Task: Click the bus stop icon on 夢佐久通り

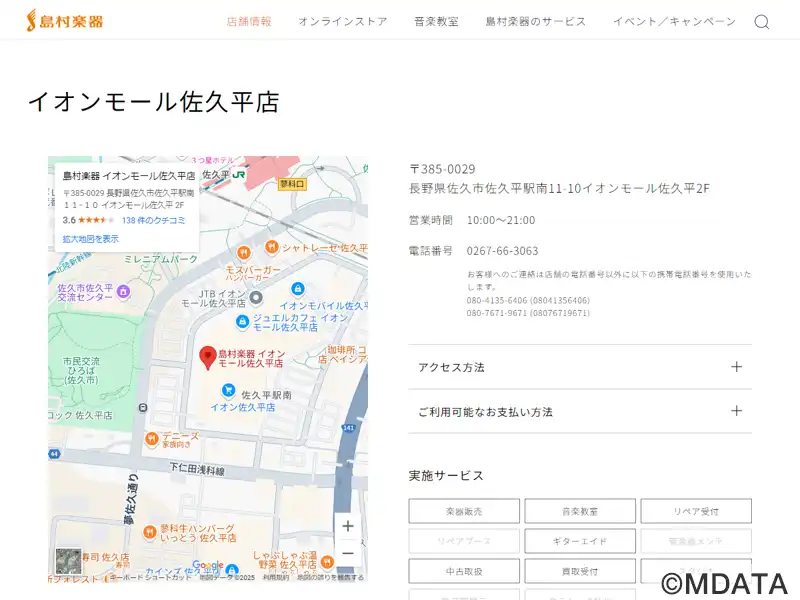Action: 143,407
